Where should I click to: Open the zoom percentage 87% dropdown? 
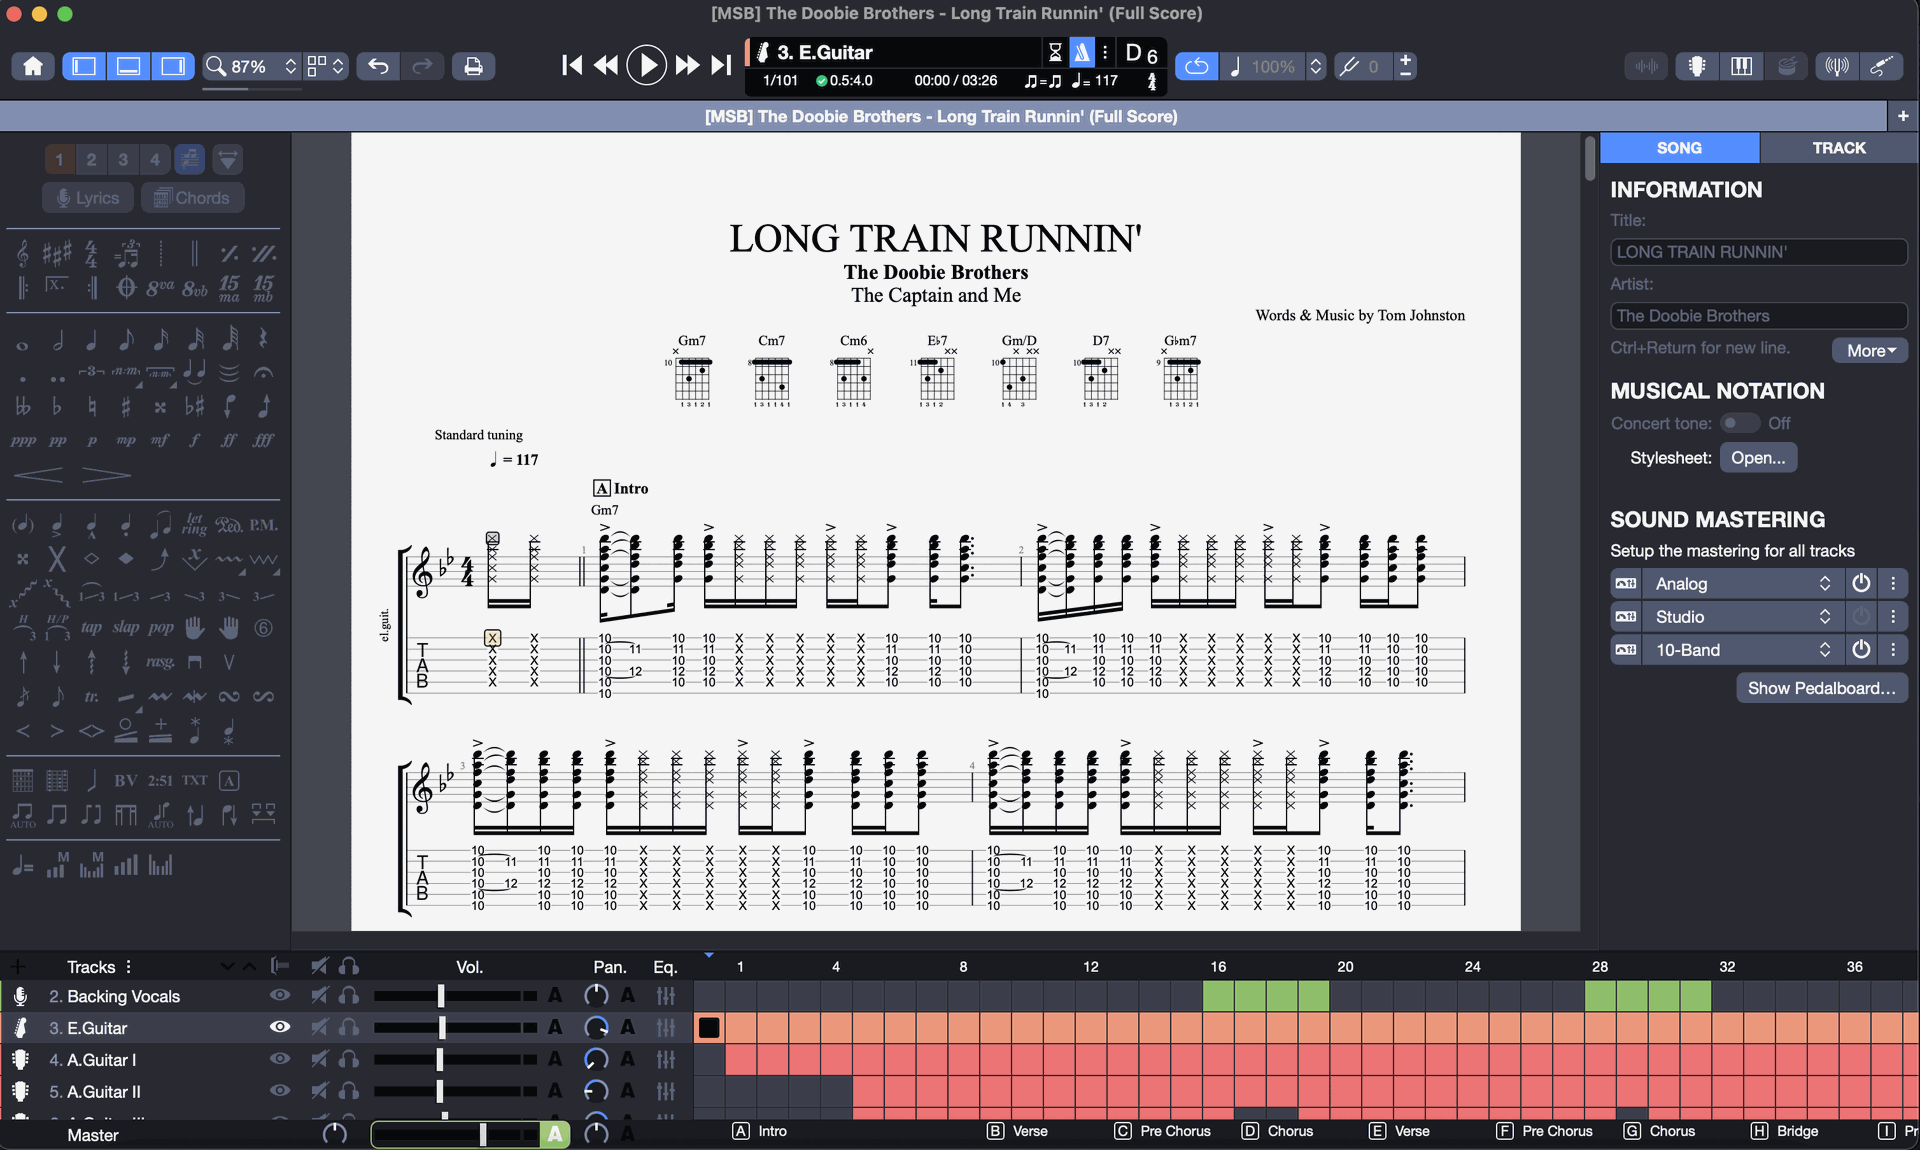pyautogui.click(x=250, y=66)
